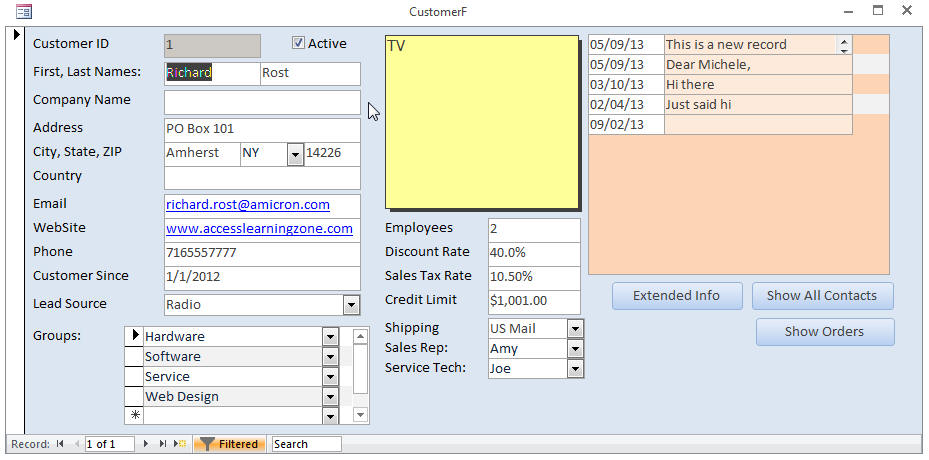929x460 pixels.
Task: Go to first record navigation icon
Action: point(60,444)
